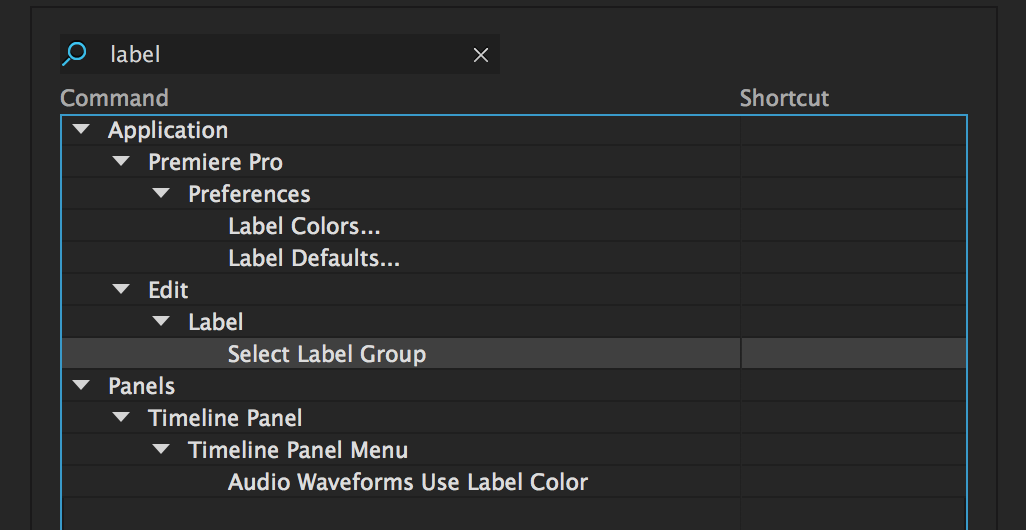Collapse the Edit group triangle
This screenshot has height=530, width=1026.
(121, 289)
